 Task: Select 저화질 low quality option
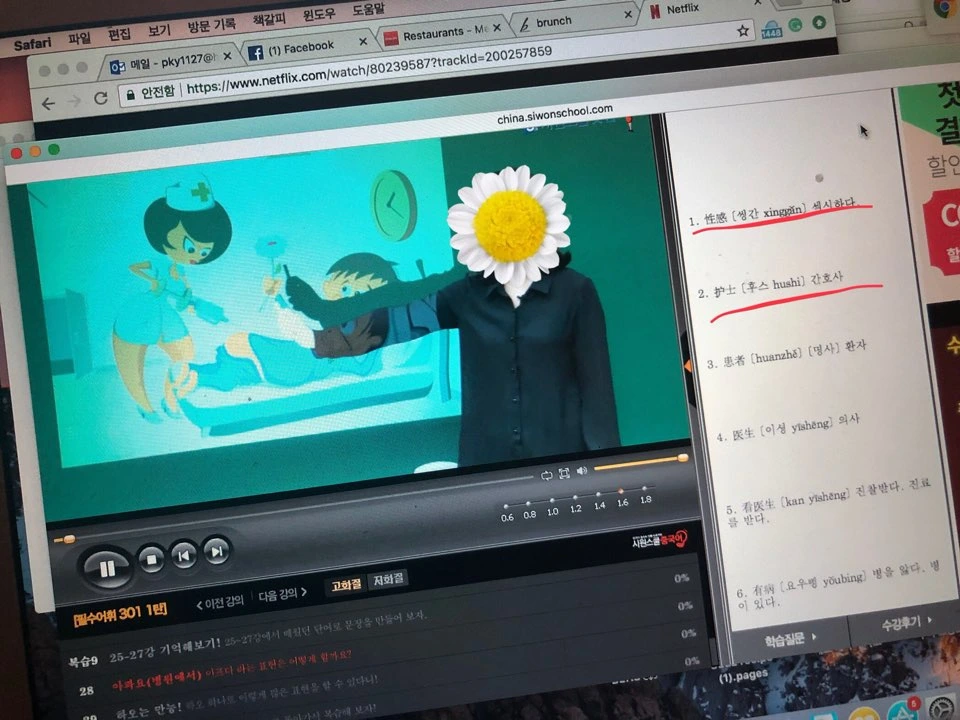pos(388,579)
